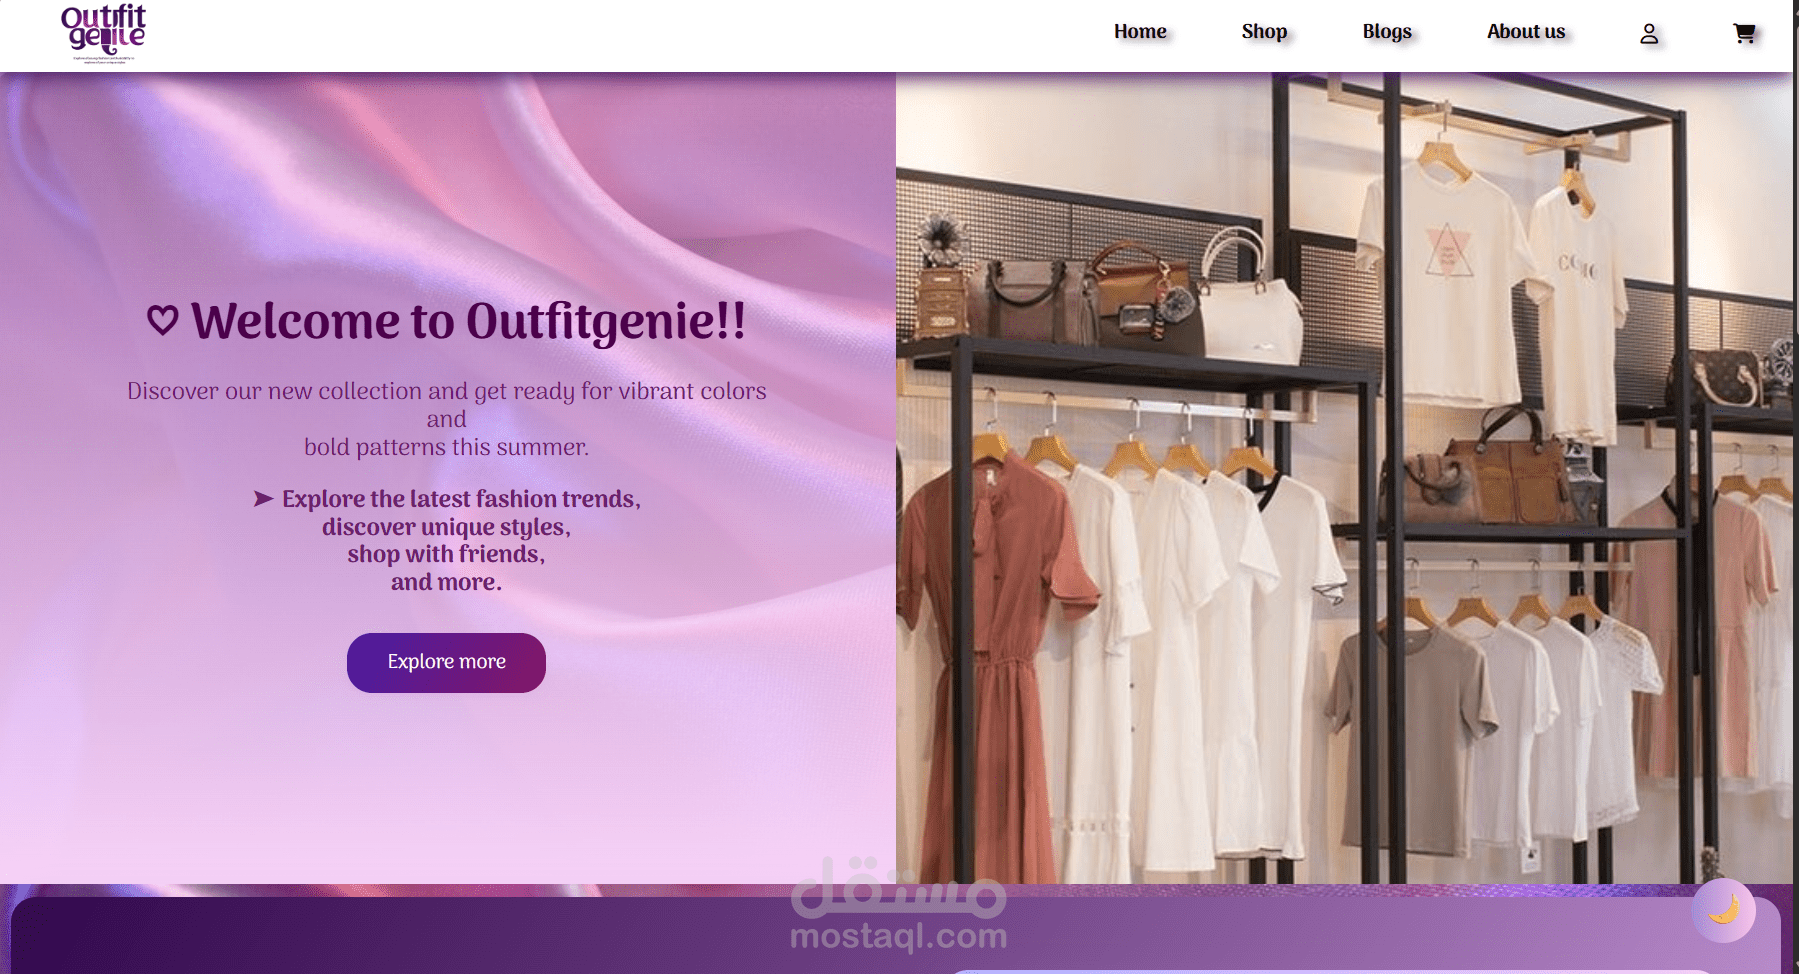
Task: Click the Outfitgenie logo
Action: (105, 30)
